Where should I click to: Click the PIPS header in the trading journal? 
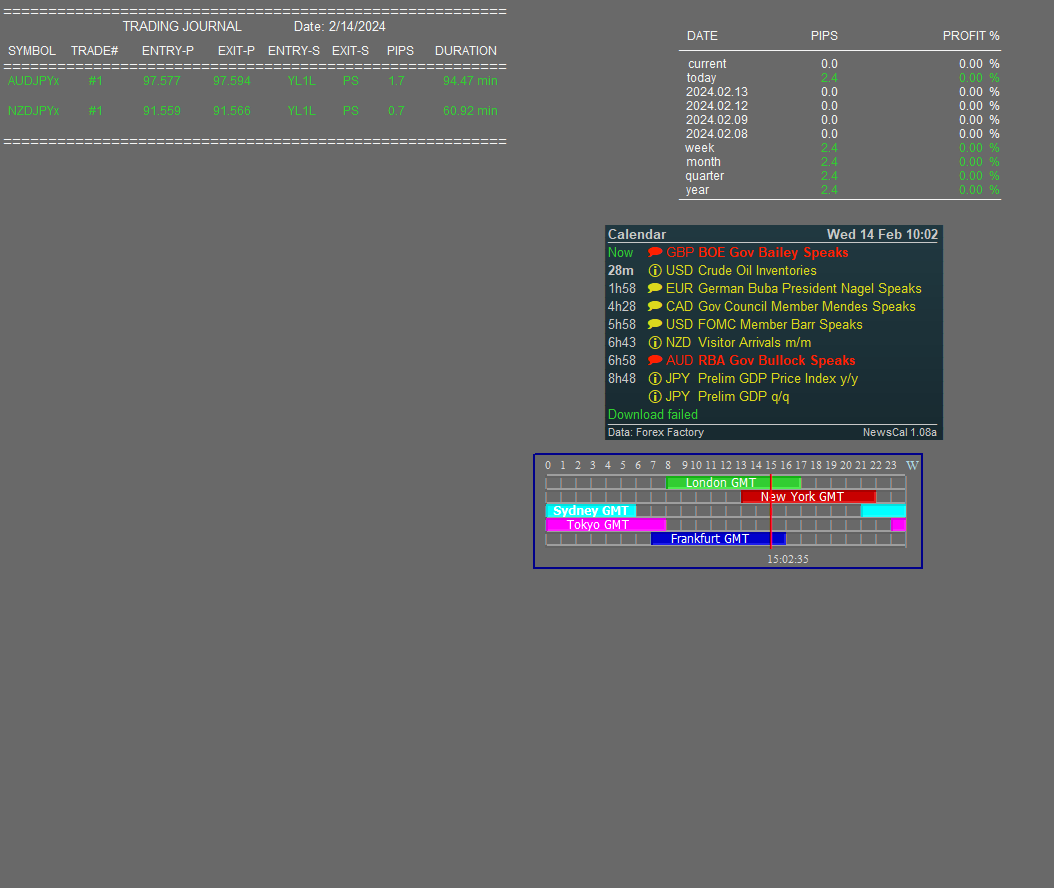pos(400,51)
